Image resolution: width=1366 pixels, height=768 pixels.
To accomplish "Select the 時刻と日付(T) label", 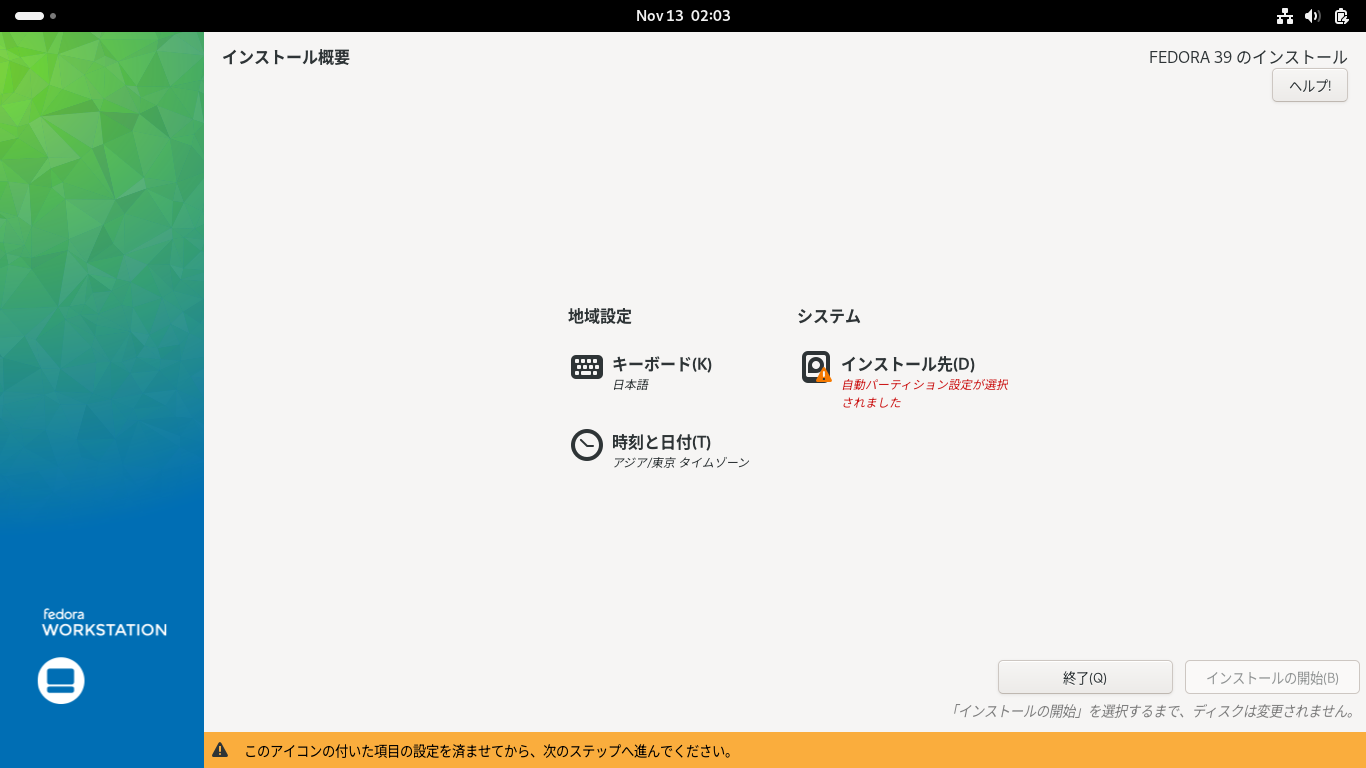I will pos(661,442).
